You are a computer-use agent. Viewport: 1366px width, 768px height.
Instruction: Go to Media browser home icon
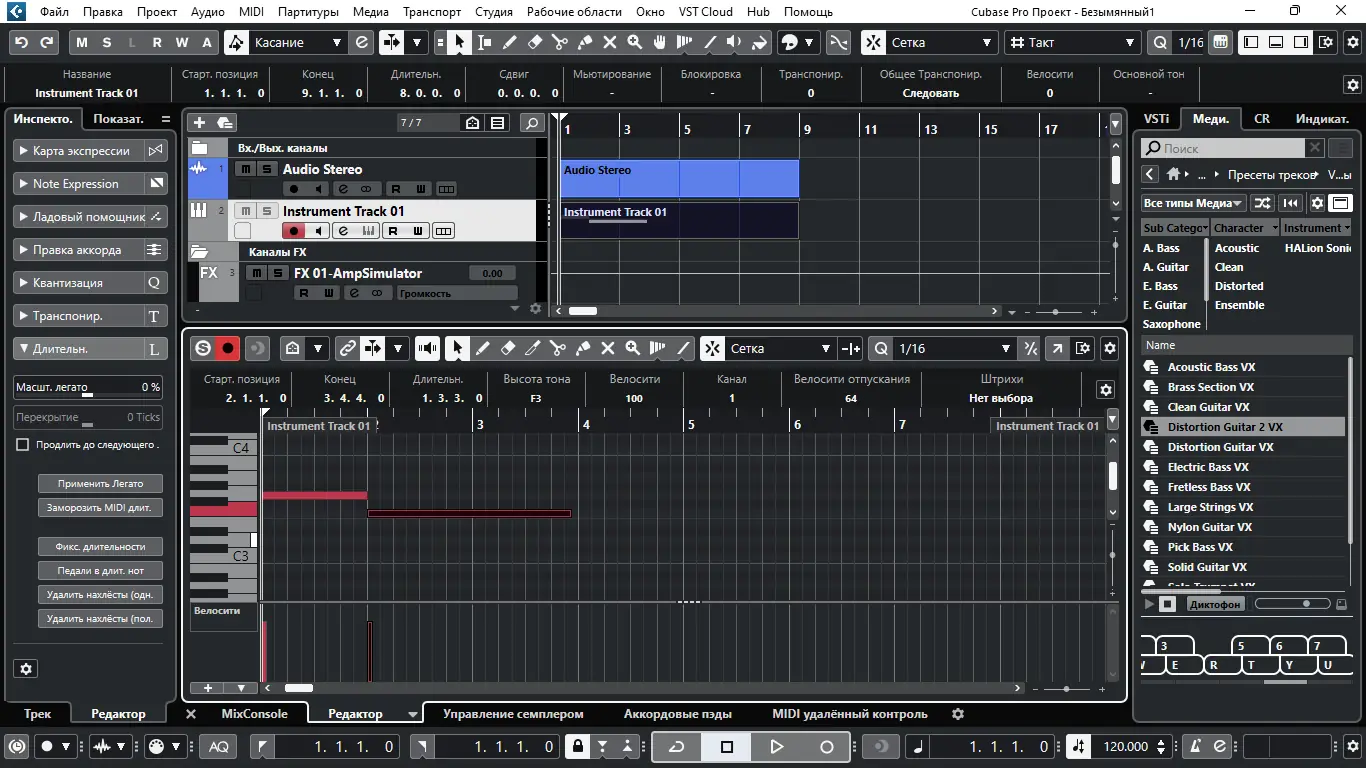(1174, 174)
